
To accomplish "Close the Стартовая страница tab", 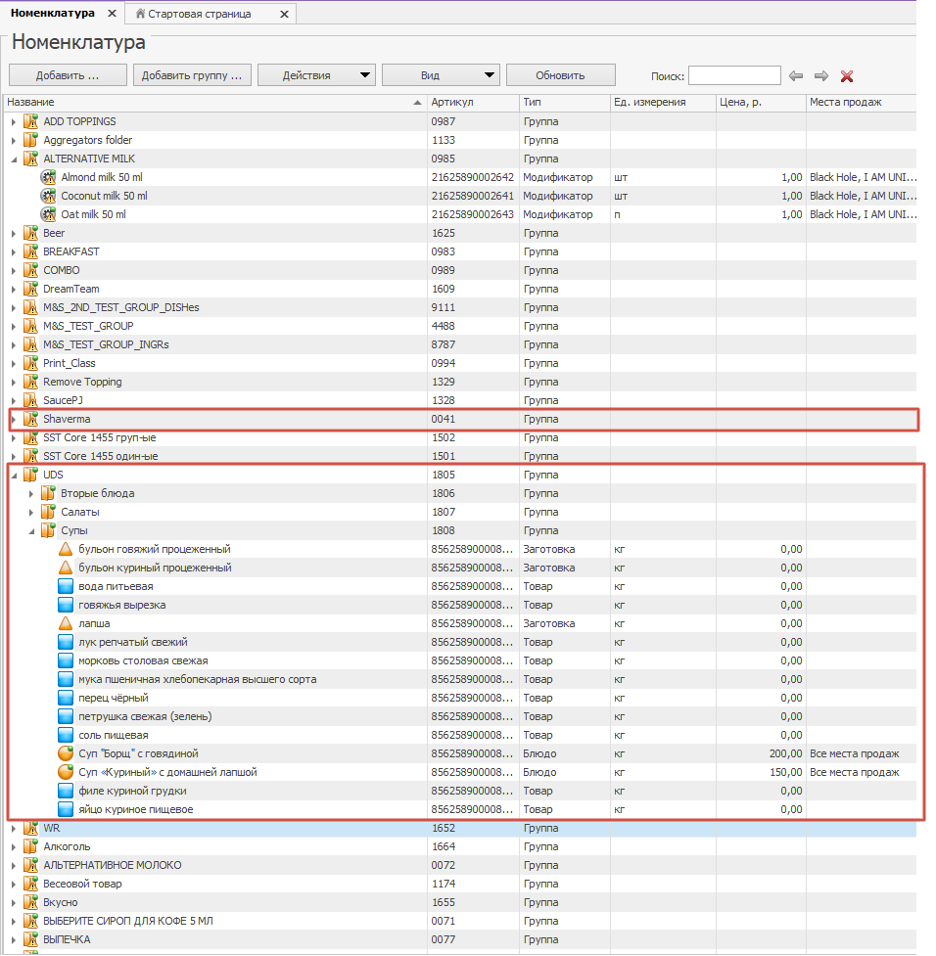I will 284,14.
